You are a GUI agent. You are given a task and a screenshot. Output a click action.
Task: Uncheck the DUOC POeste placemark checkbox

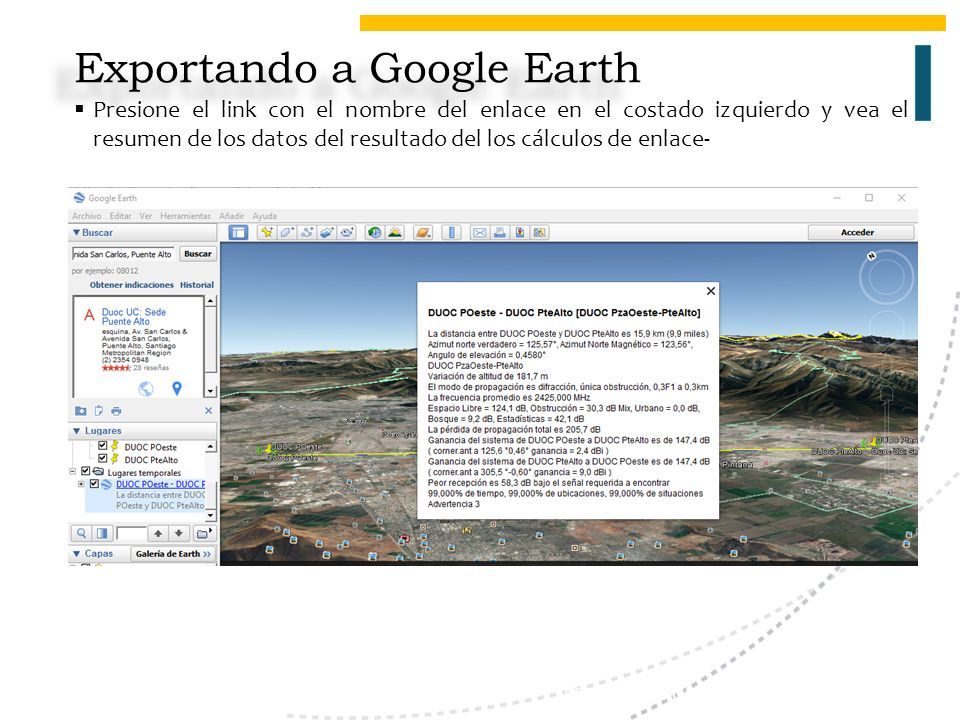click(x=102, y=446)
